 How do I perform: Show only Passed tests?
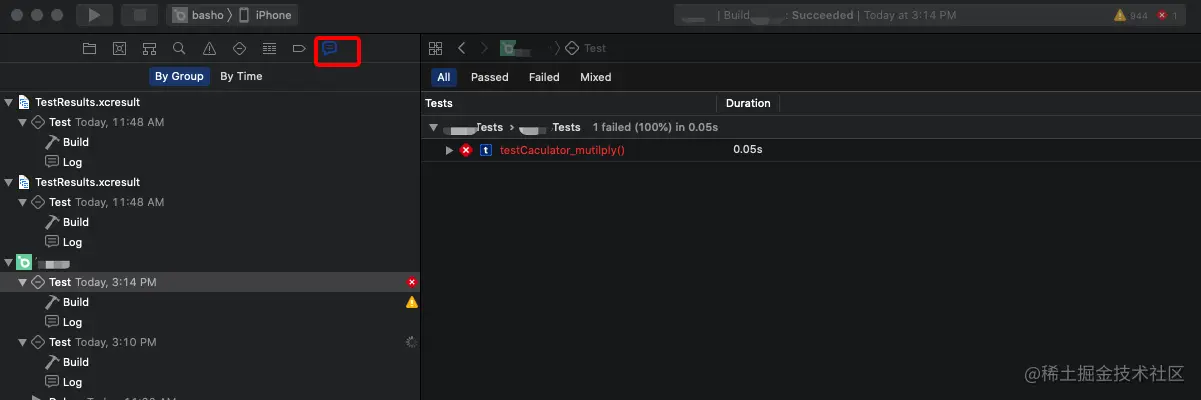(489, 77)
